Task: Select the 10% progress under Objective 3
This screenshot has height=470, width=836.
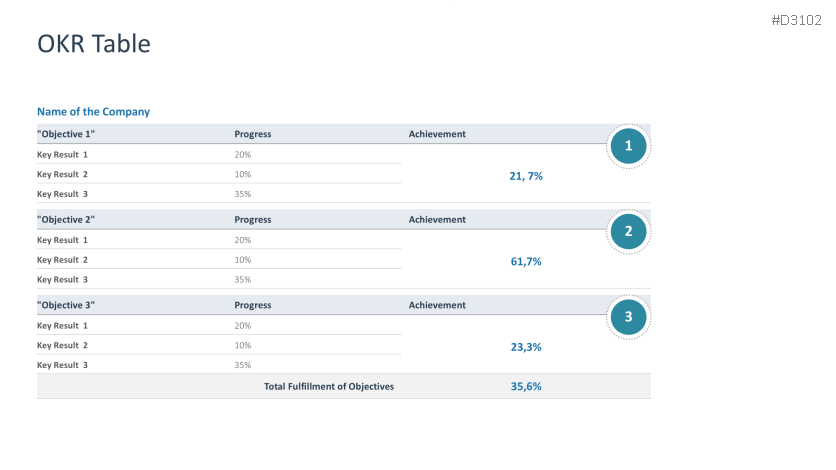Action: 243,345
